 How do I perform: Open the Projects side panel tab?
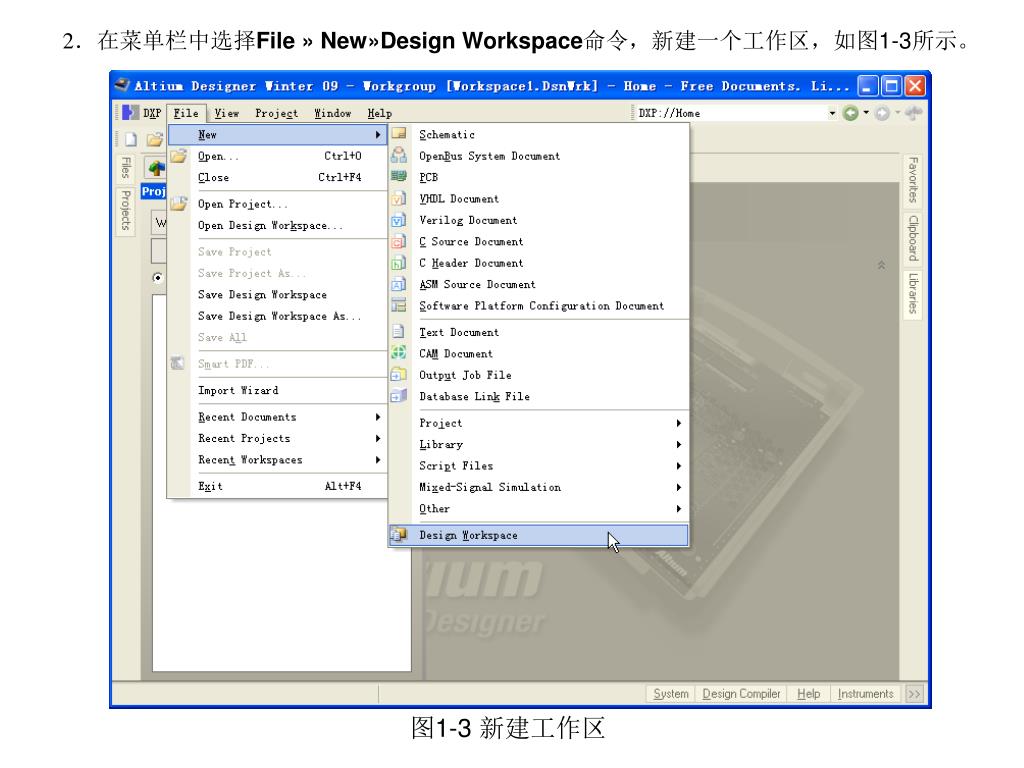click(x=125, y=210)
